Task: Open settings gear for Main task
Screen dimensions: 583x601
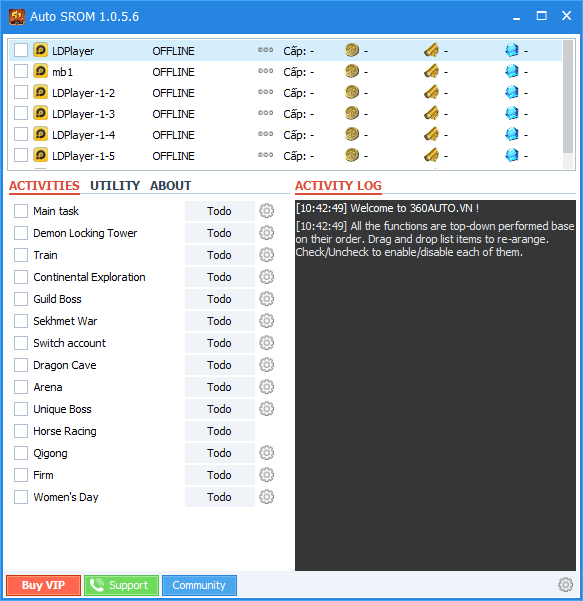Action: point(266,211)
